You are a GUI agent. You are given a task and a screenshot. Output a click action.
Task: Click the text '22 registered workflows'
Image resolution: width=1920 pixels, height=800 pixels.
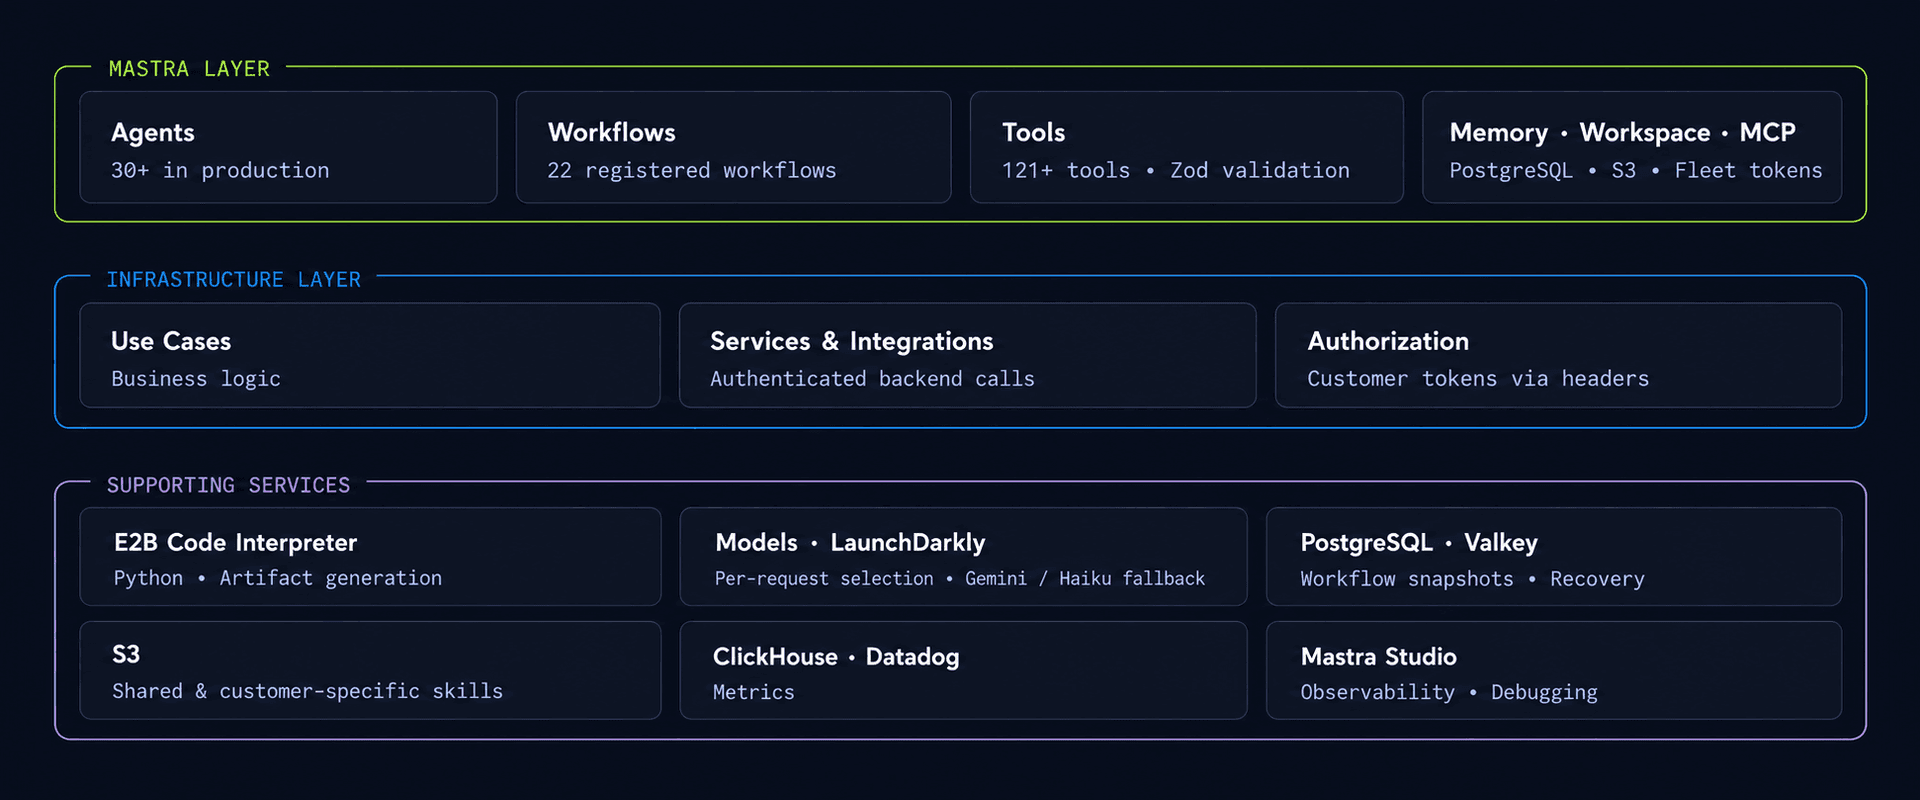pyautogui.click(x=692, y=171)
